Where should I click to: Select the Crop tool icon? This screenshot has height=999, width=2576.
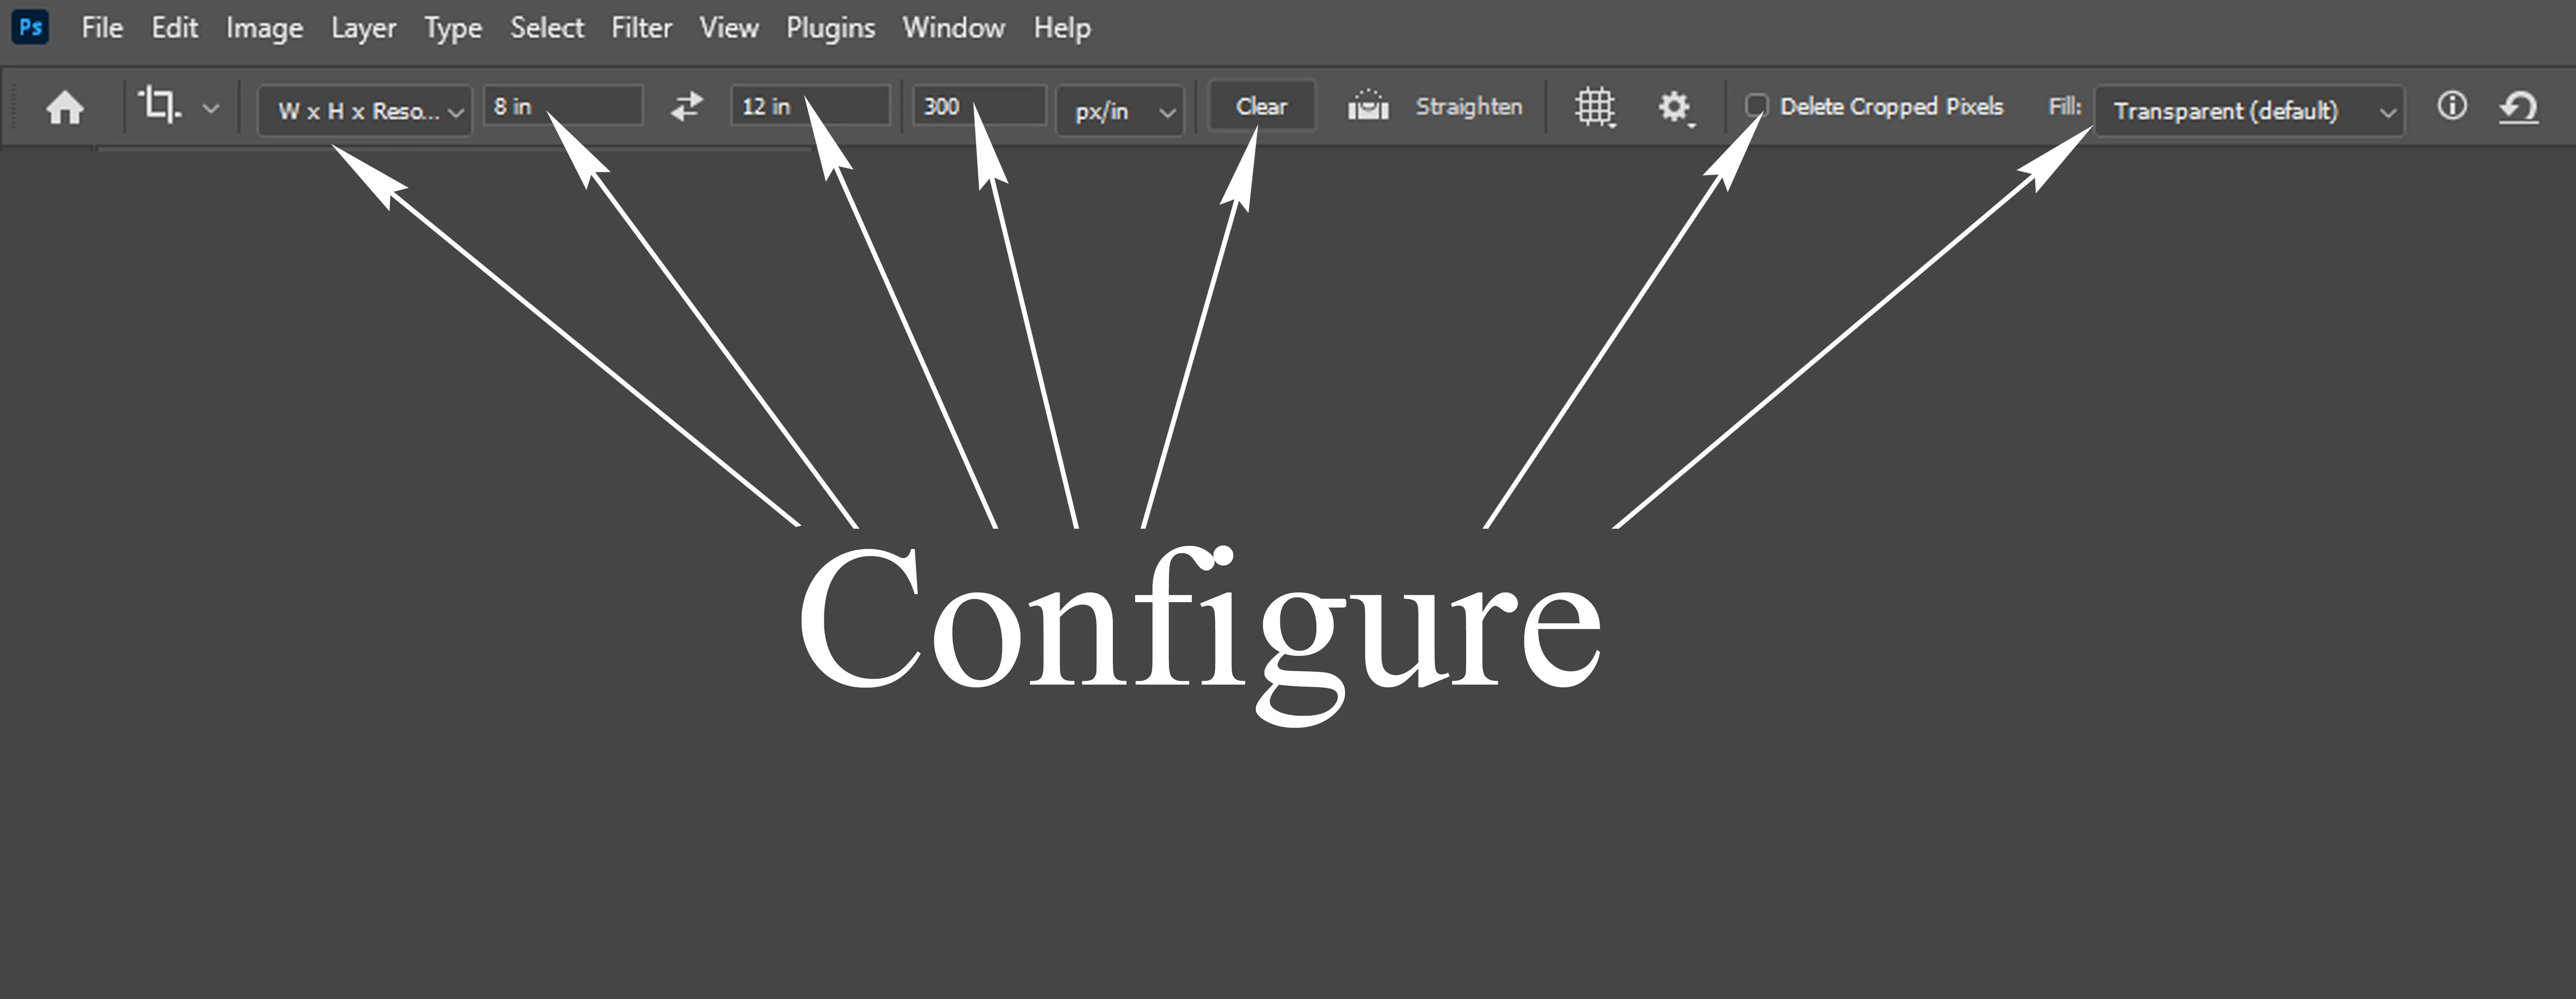click(x=159, y=104)
